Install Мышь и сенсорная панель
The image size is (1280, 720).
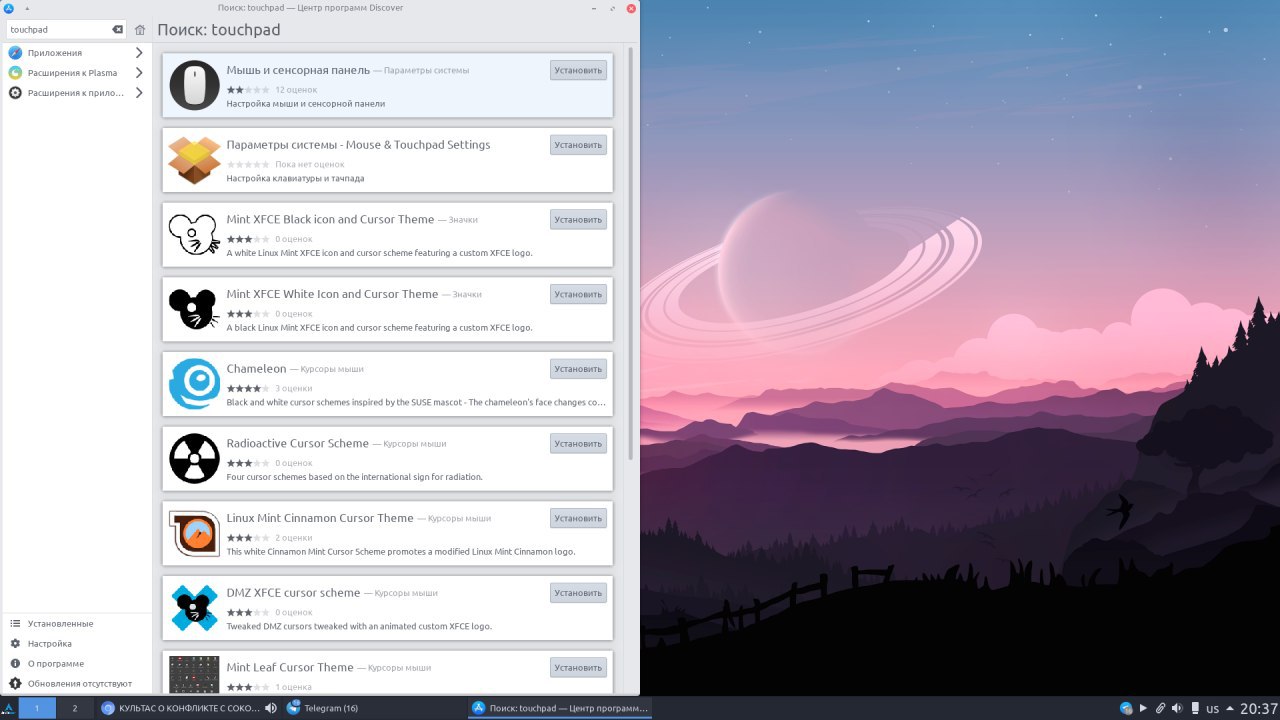coord(578,70)
